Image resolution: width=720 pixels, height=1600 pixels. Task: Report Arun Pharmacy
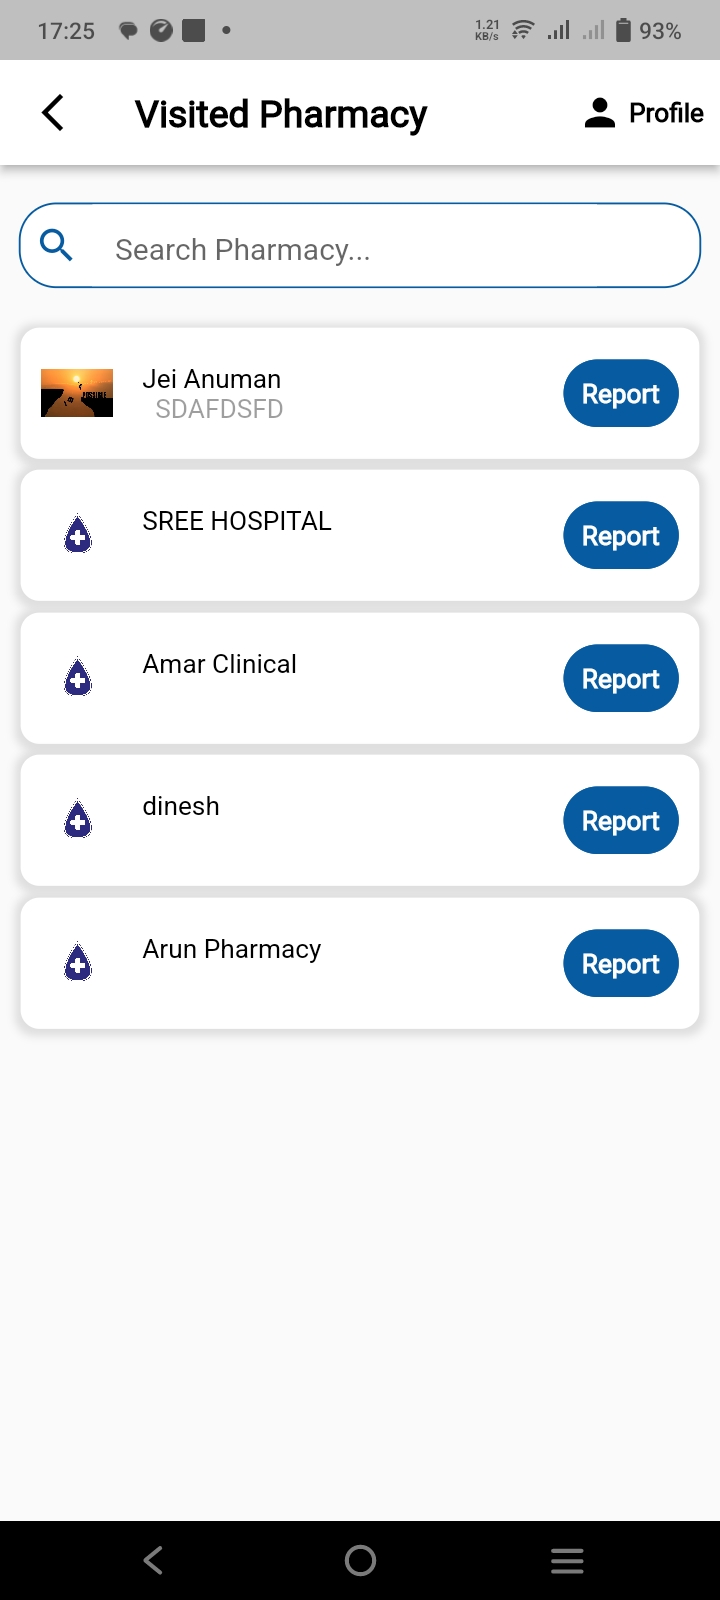click(x=621, y=963)
